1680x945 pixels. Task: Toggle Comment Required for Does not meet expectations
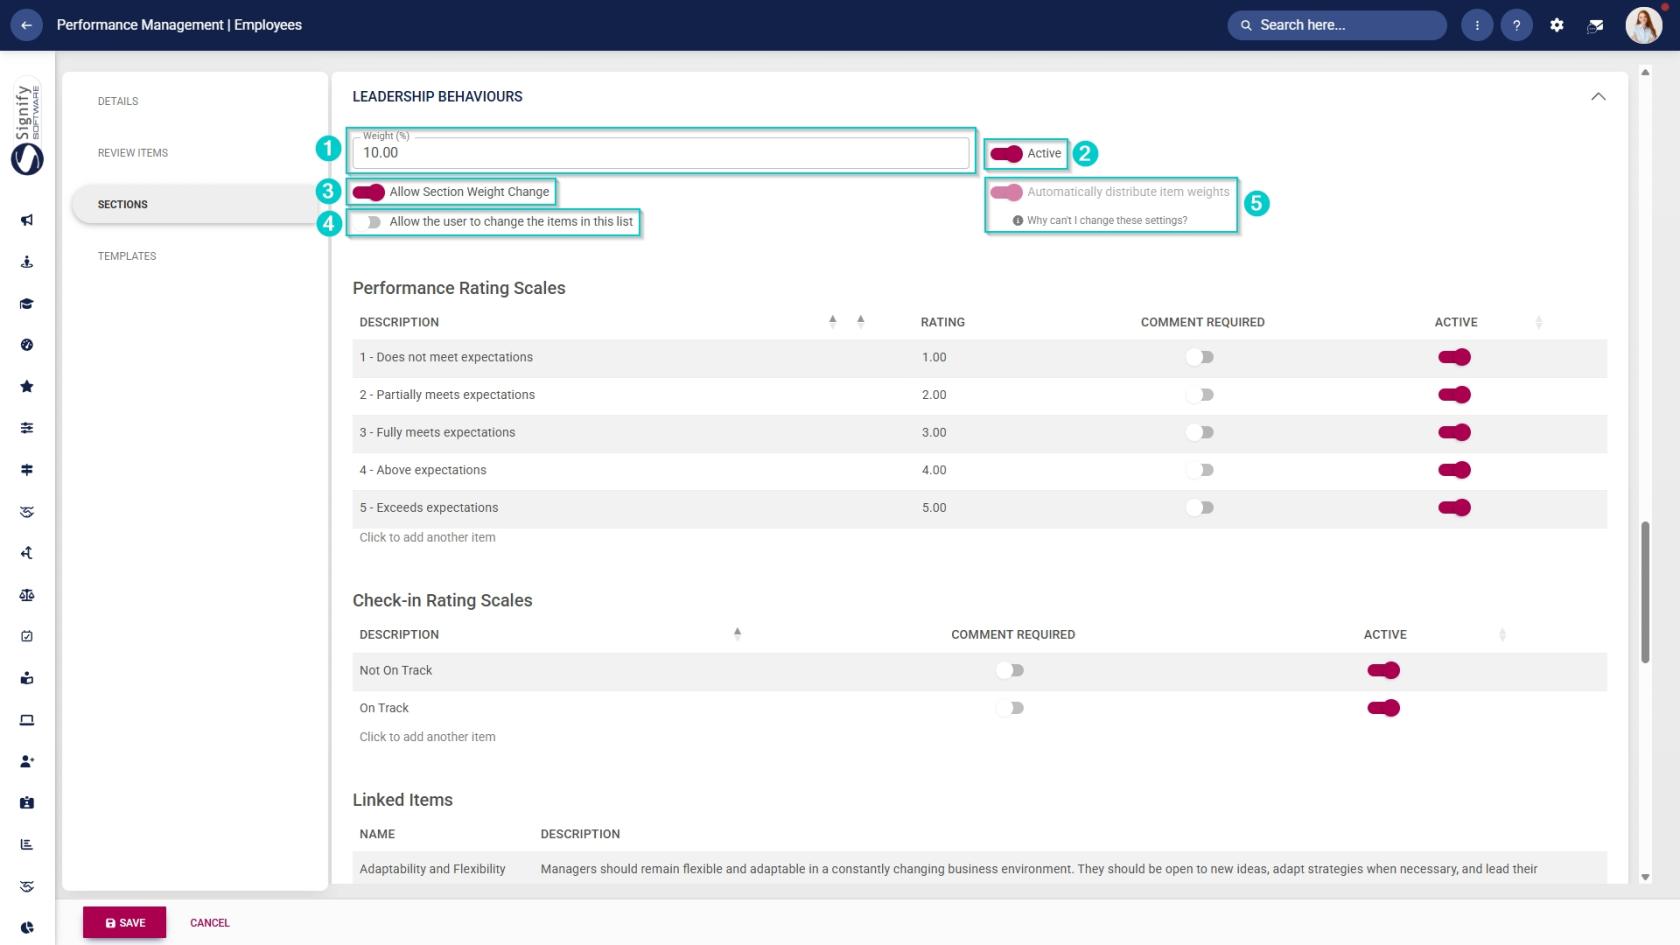coord(1200,357)
